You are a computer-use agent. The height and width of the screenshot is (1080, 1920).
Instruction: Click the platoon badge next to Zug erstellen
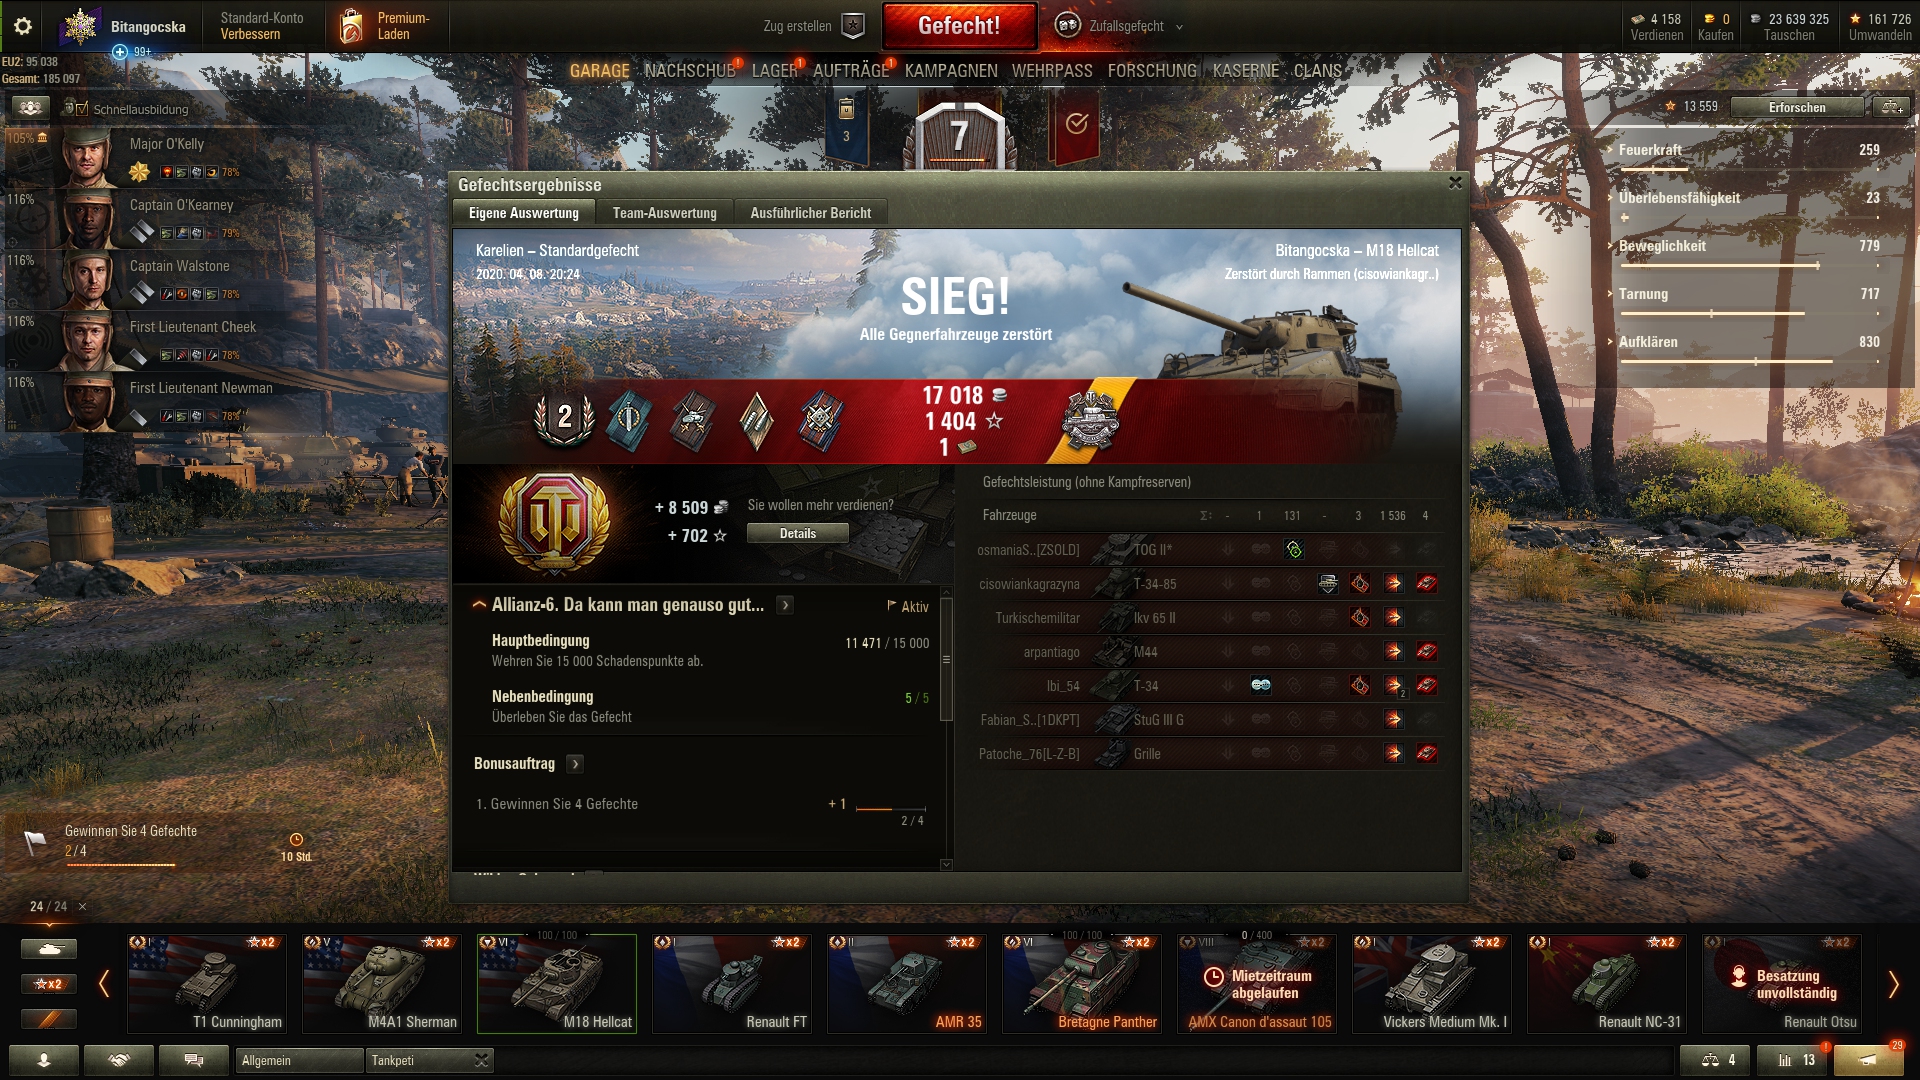tap(853, 26)
